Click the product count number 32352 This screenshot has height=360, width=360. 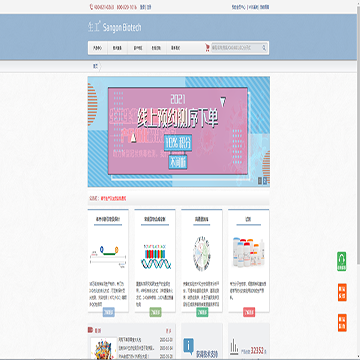click(257, 351)
